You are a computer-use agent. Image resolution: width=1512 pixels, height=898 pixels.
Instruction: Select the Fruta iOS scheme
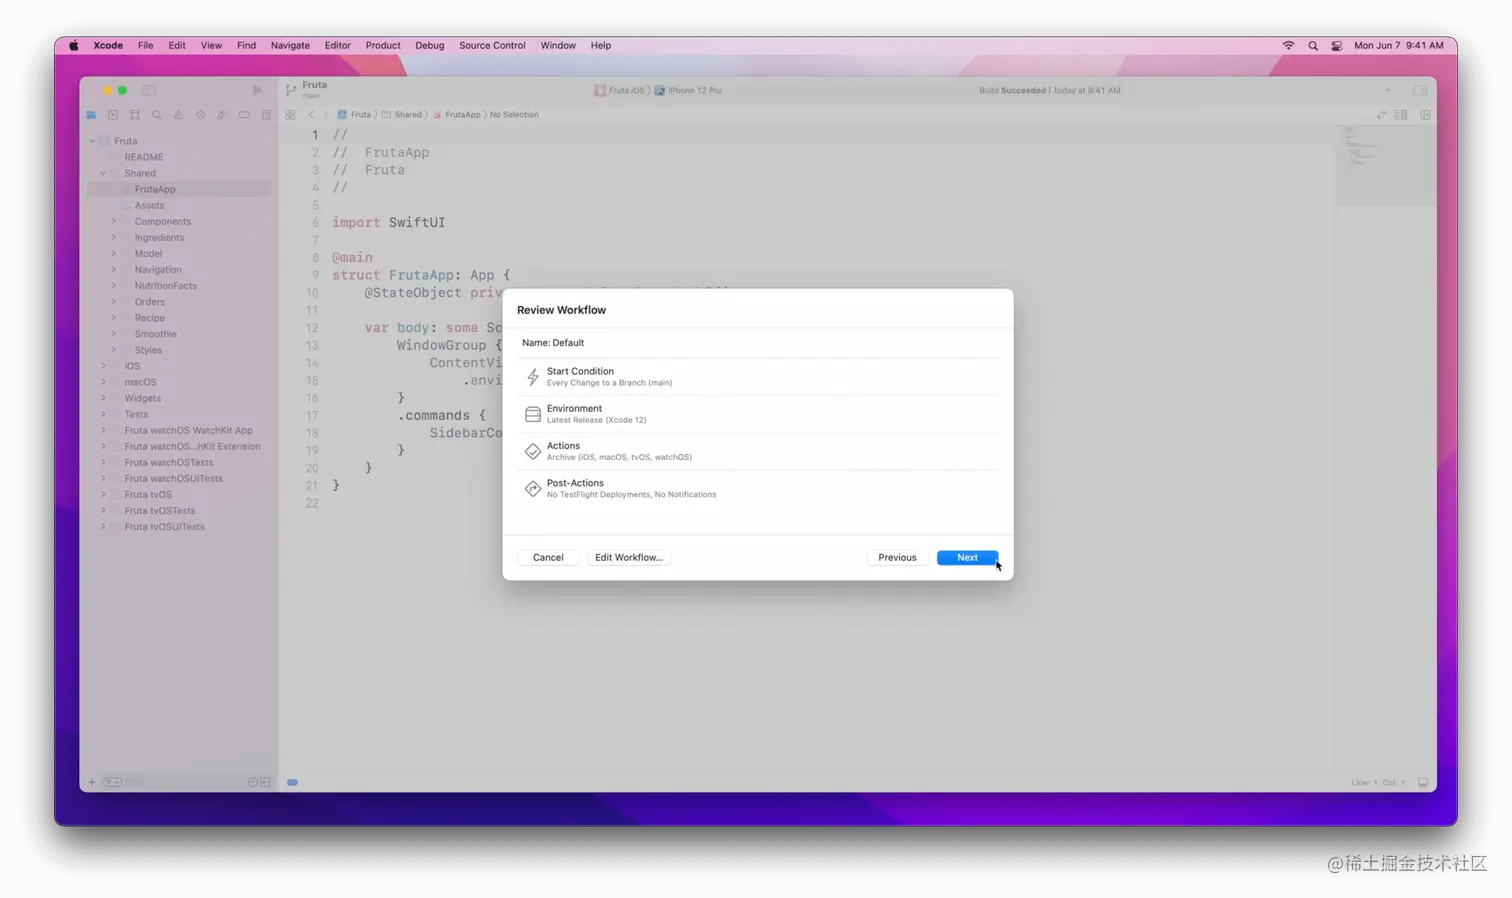(x=620, y=90)
